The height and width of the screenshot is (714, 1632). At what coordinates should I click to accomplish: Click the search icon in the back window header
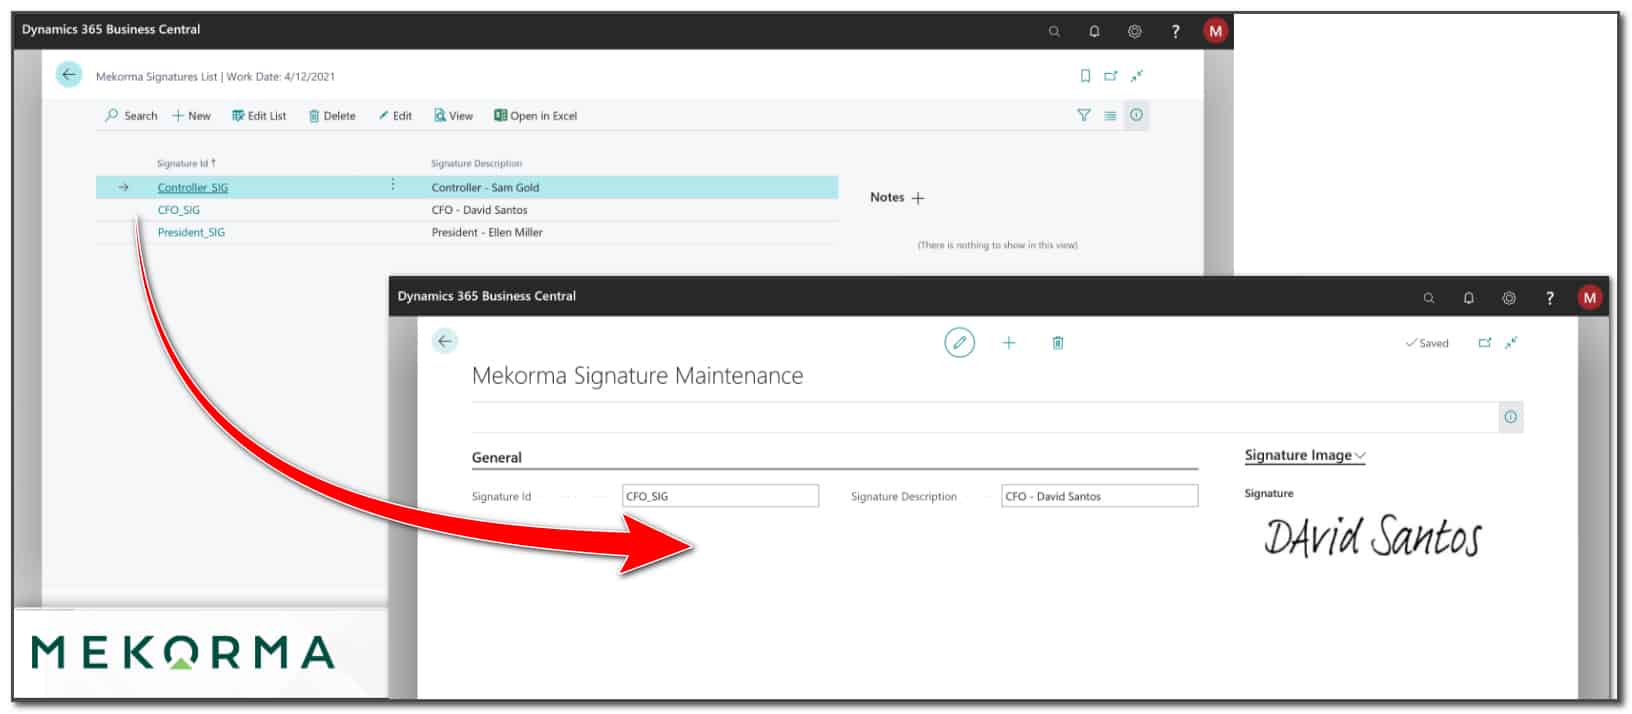click(1054, 31)
